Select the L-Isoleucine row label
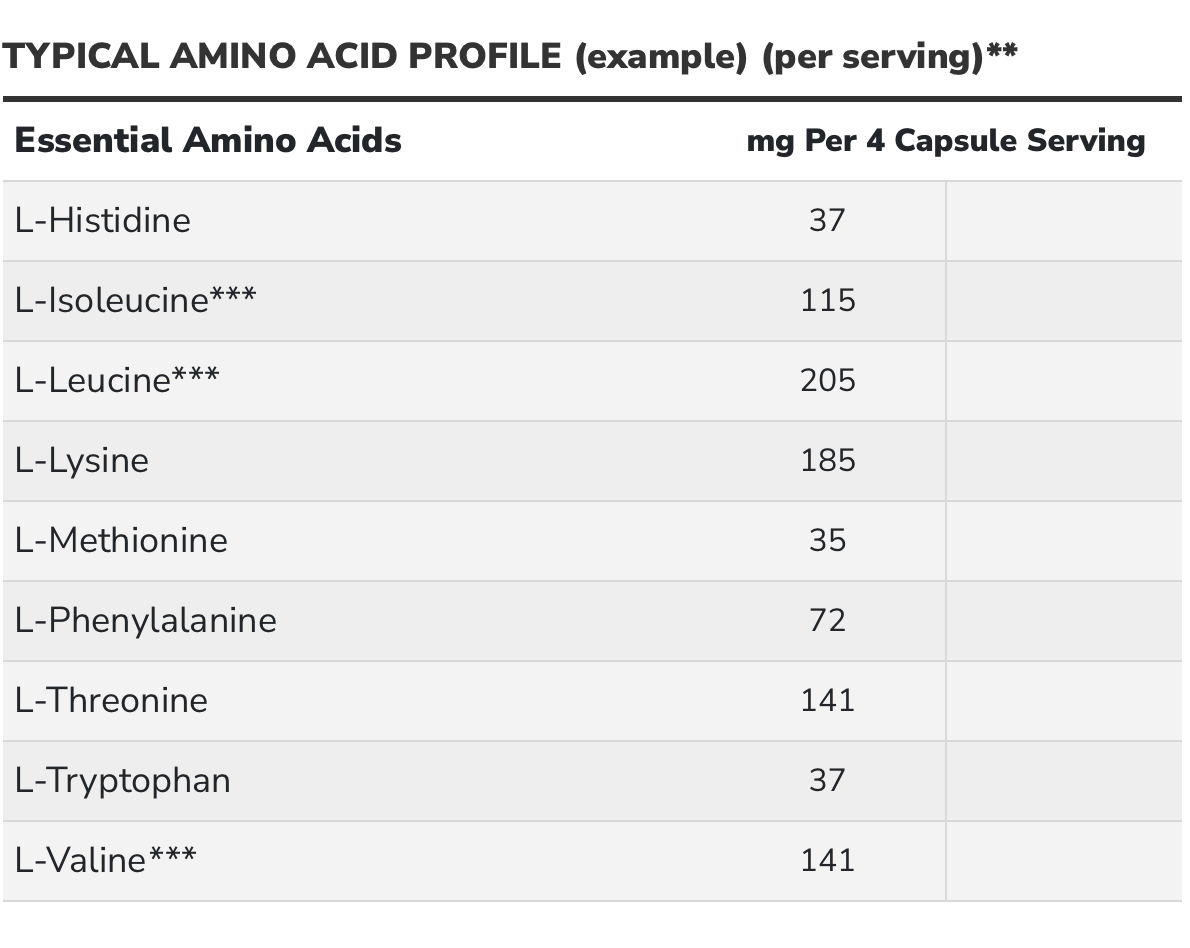This screenshot has height=948, width=1190. (135, 300)
